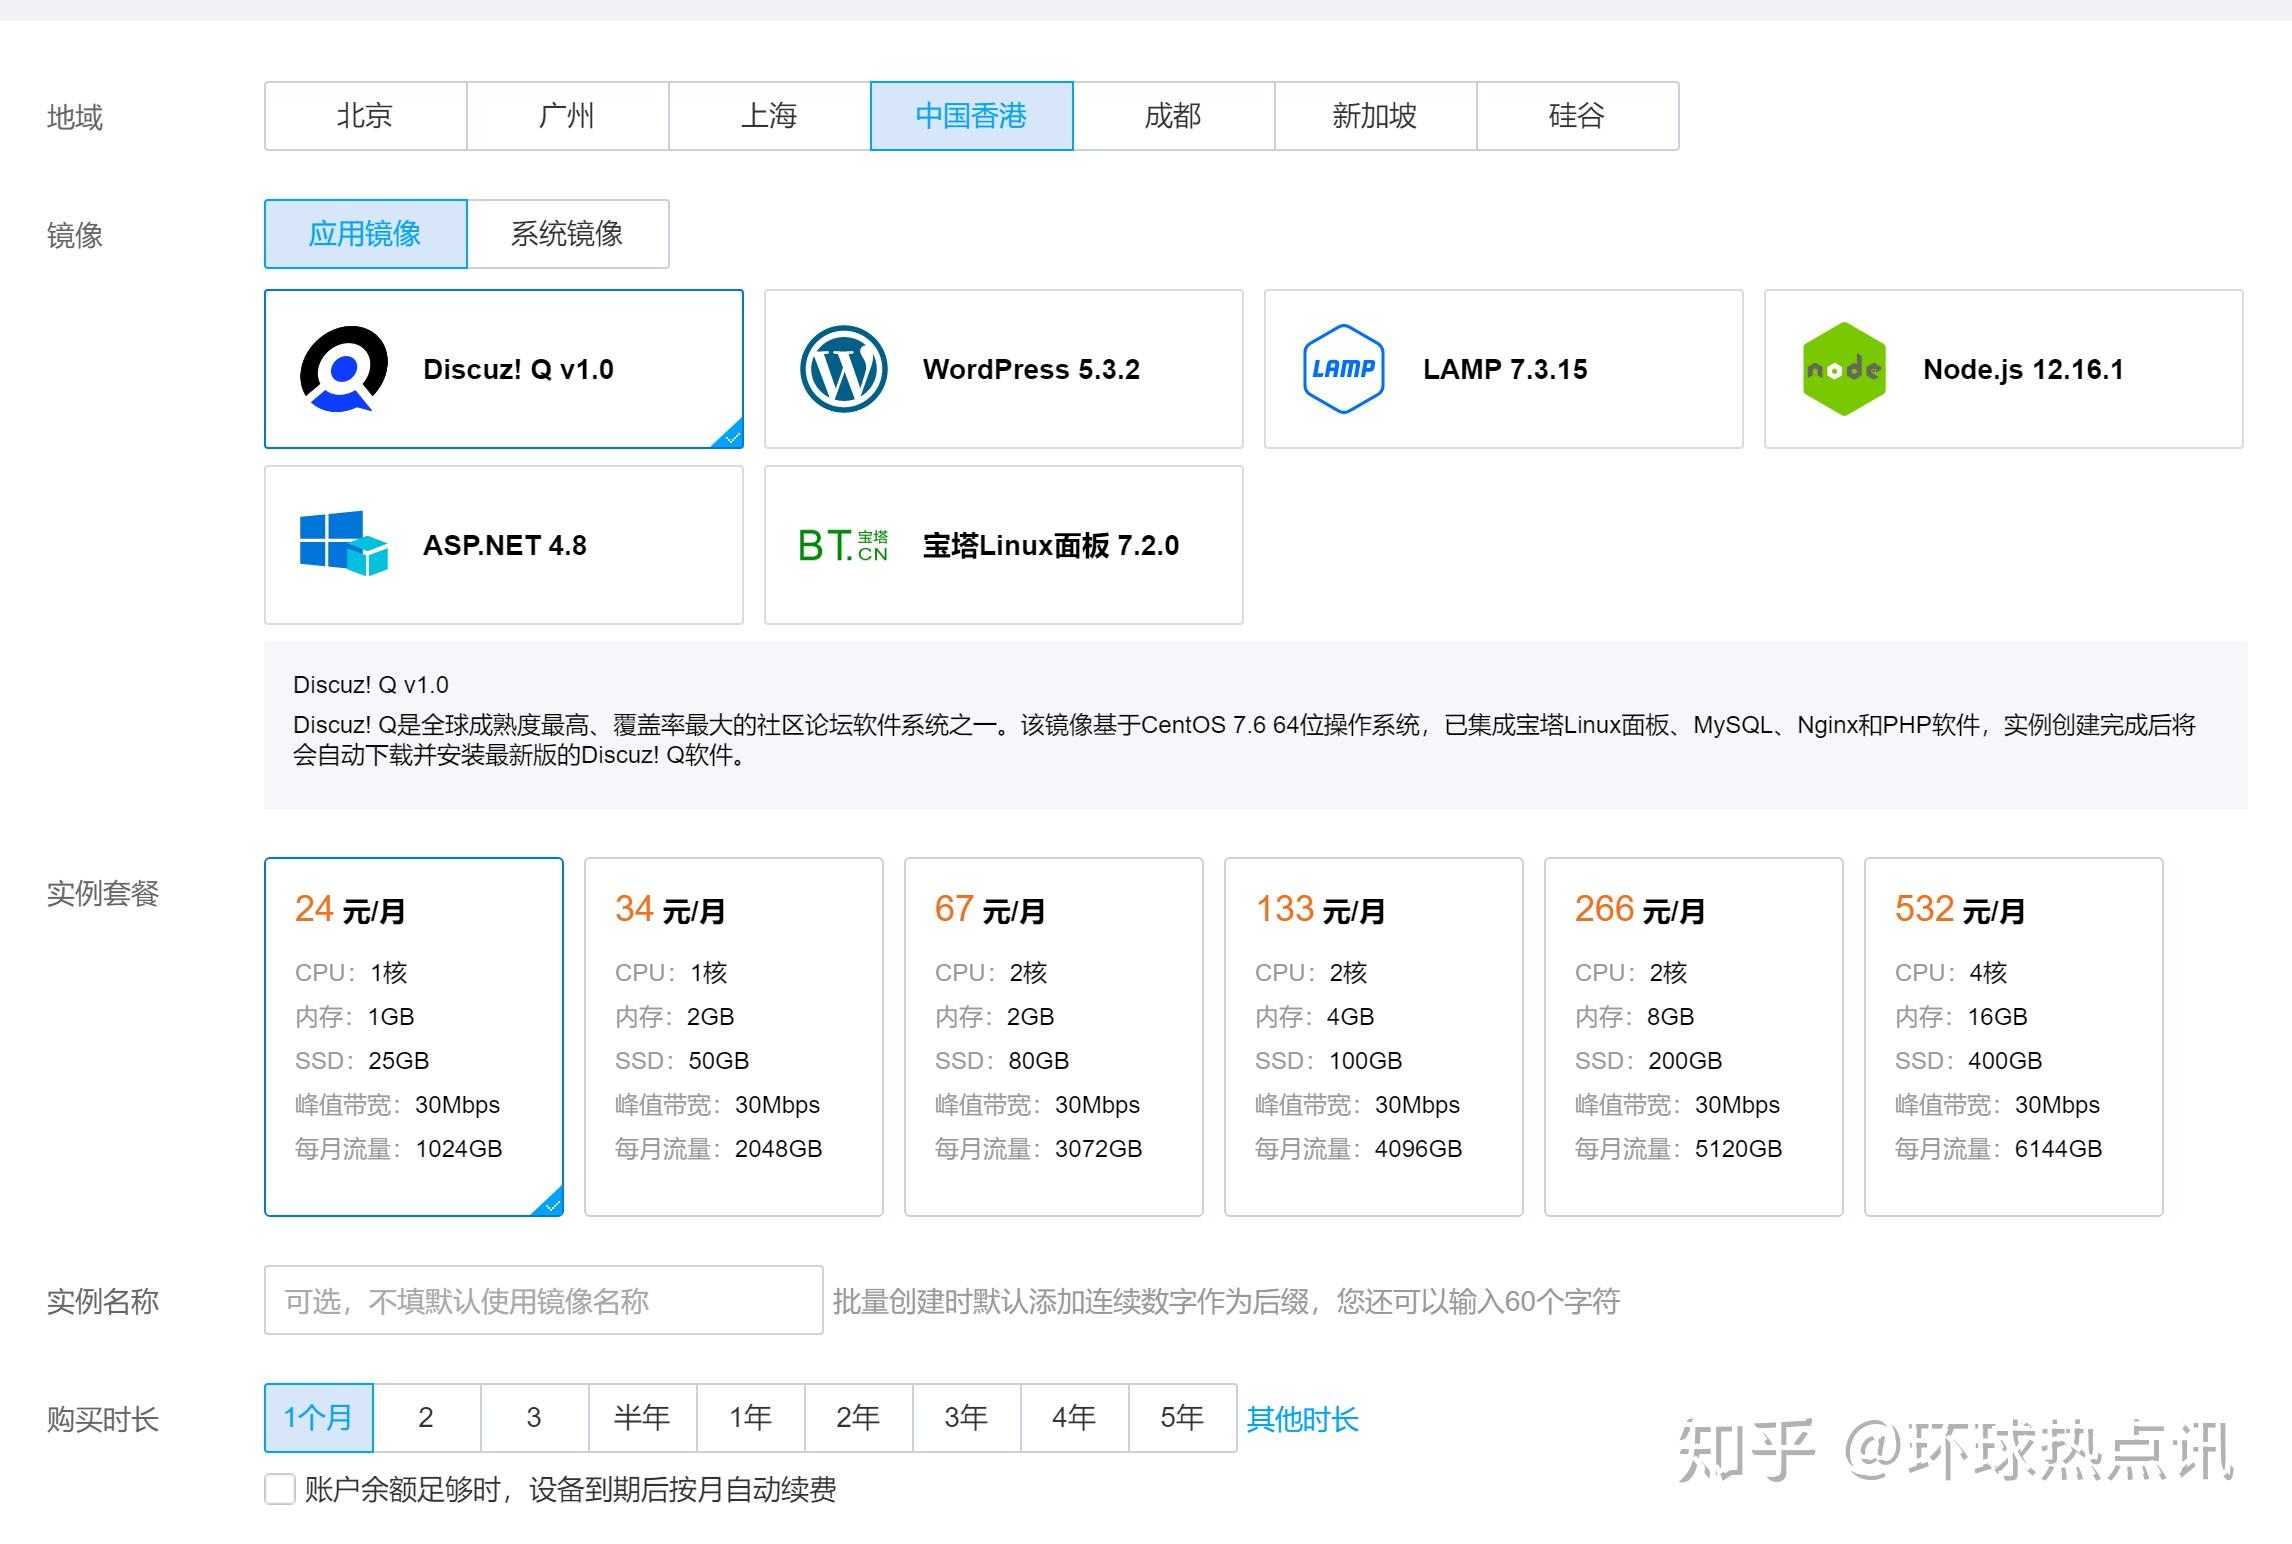
Task: Click the WordPress logo icon
Action: point(844,369)
